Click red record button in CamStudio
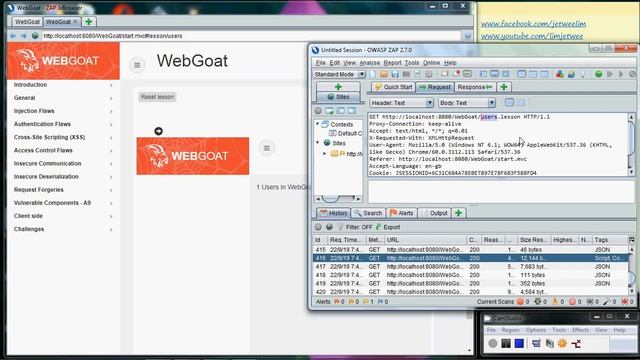 click(x=493, y=344)
